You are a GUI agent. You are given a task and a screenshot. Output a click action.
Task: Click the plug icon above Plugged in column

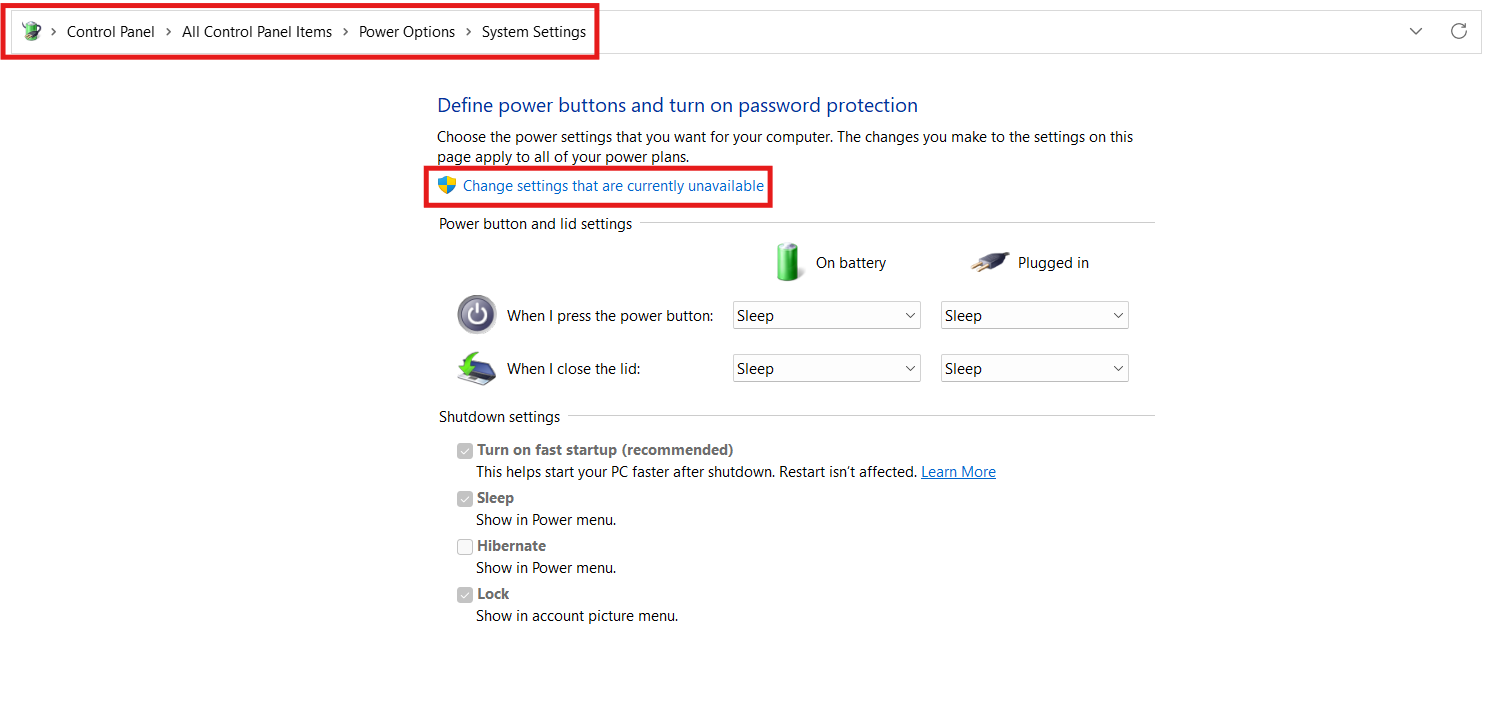tap(989, 262)
